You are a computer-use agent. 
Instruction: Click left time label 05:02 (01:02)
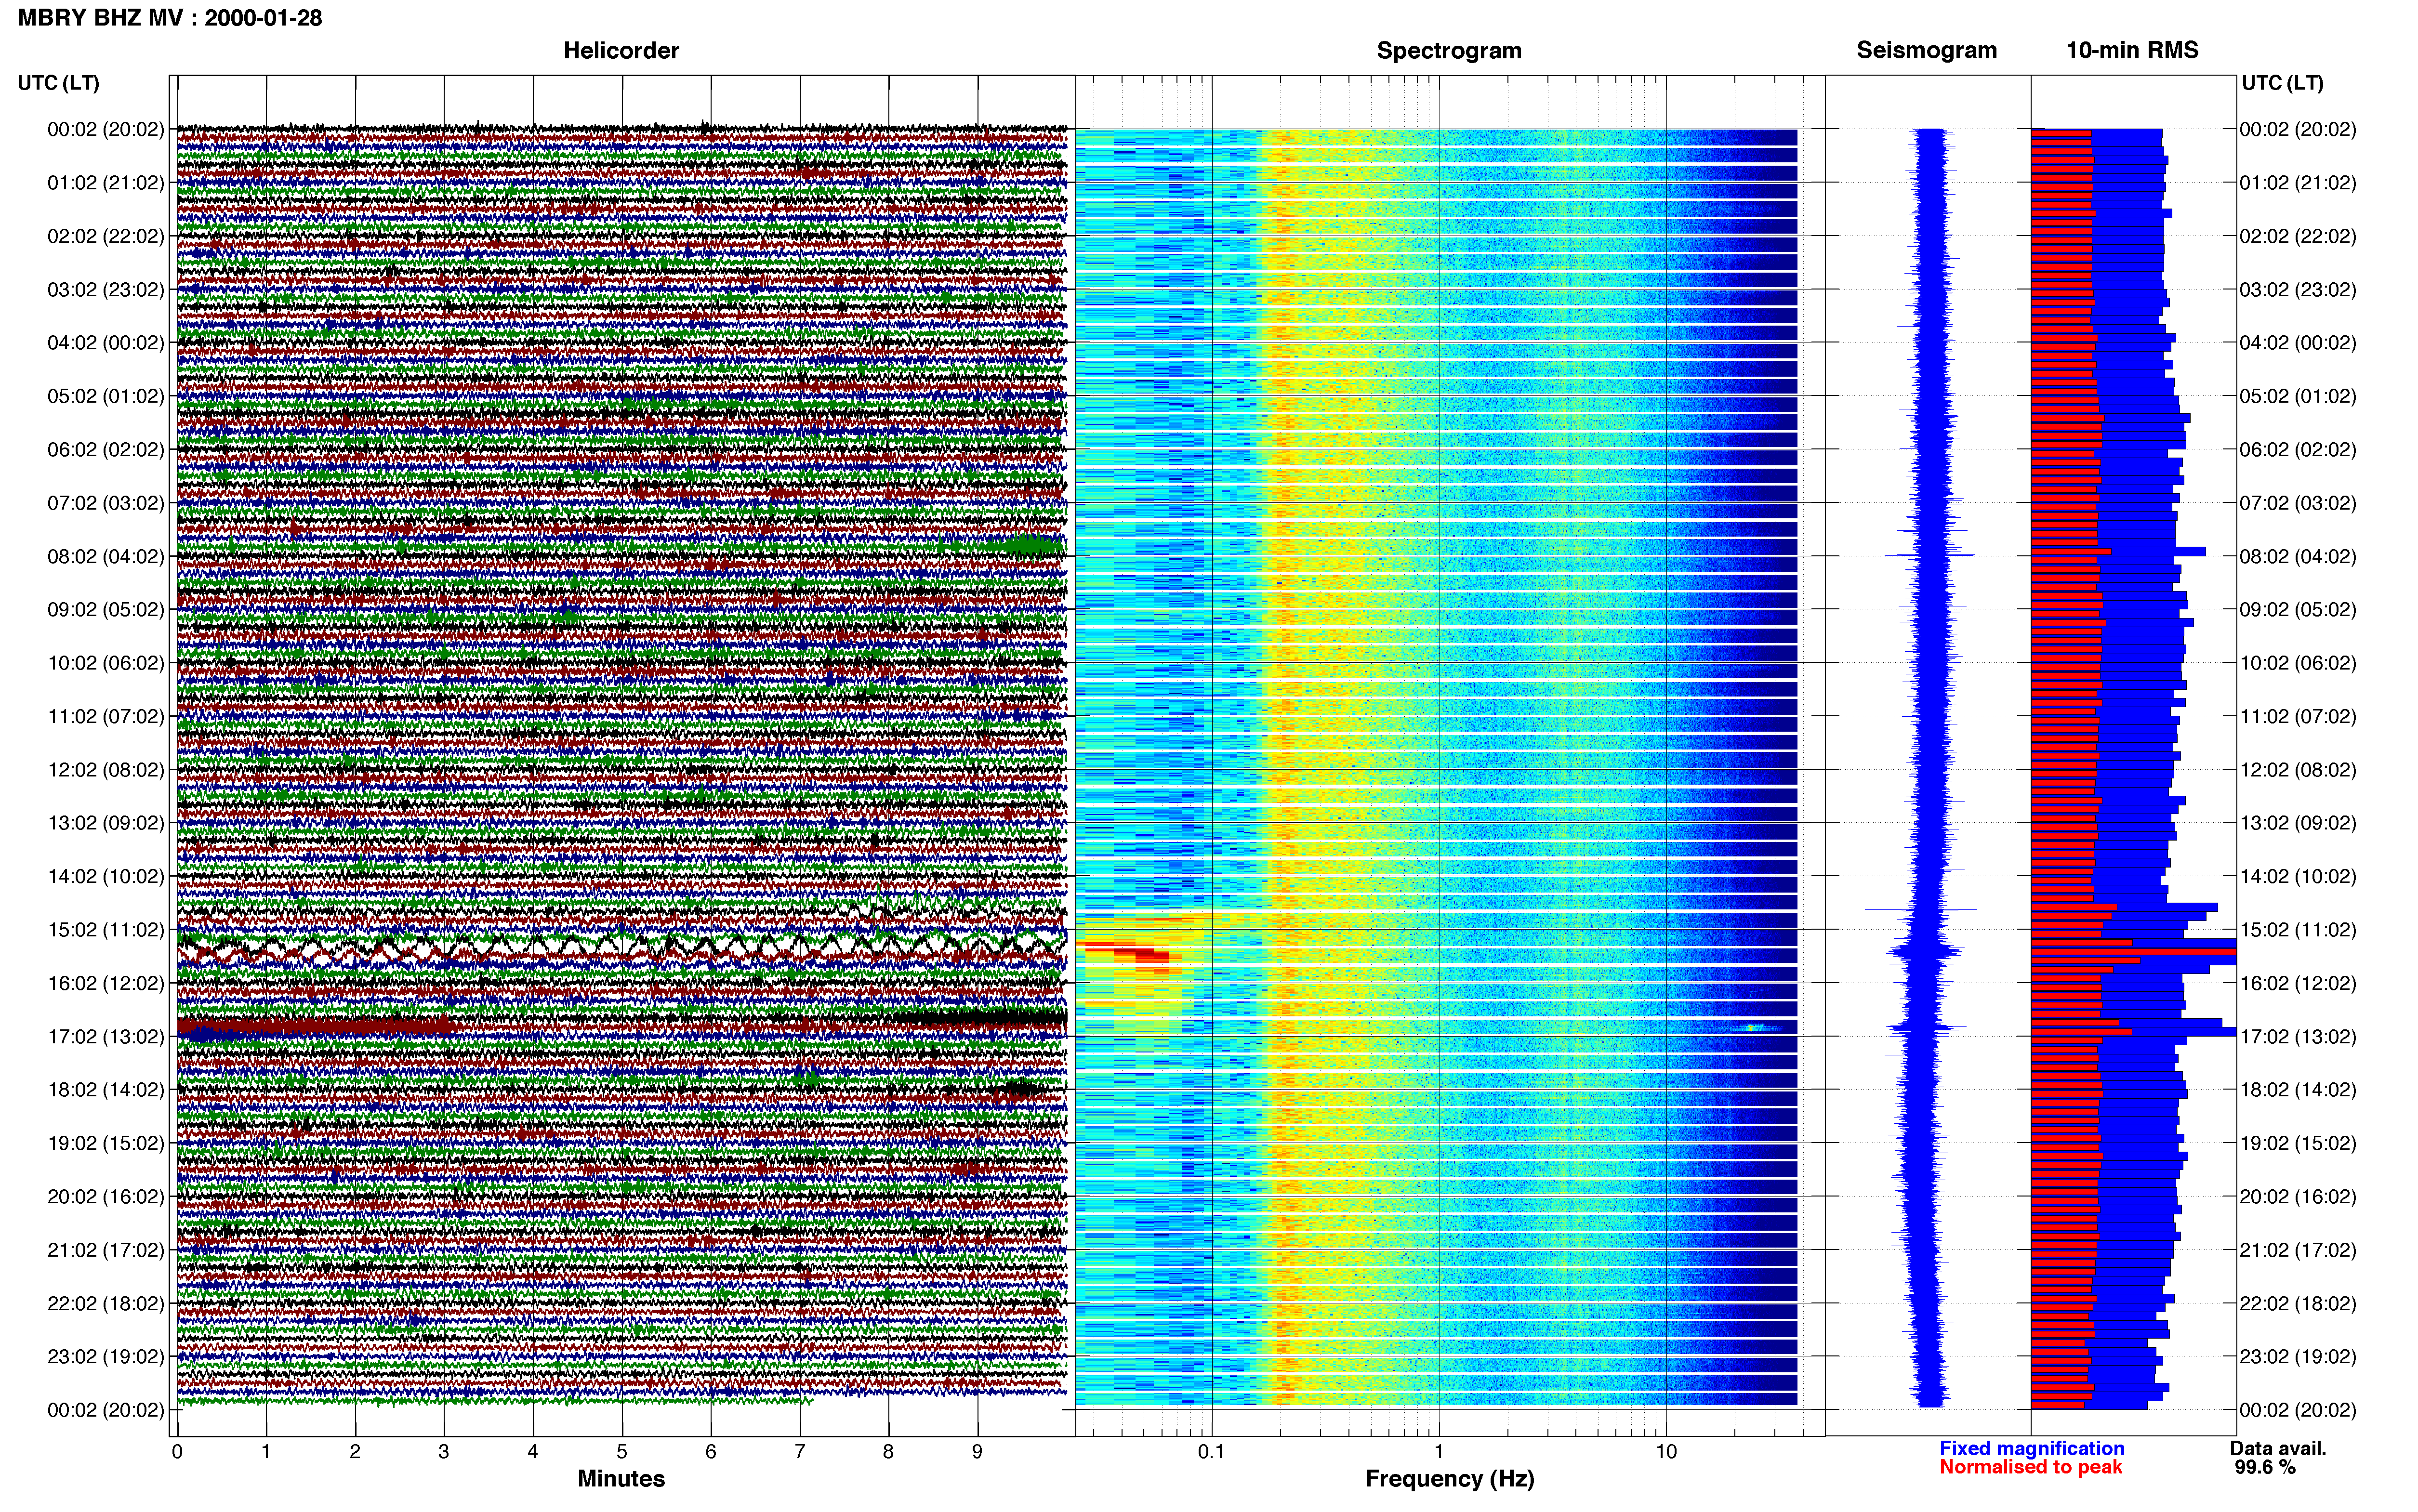(x=106, y=396)
